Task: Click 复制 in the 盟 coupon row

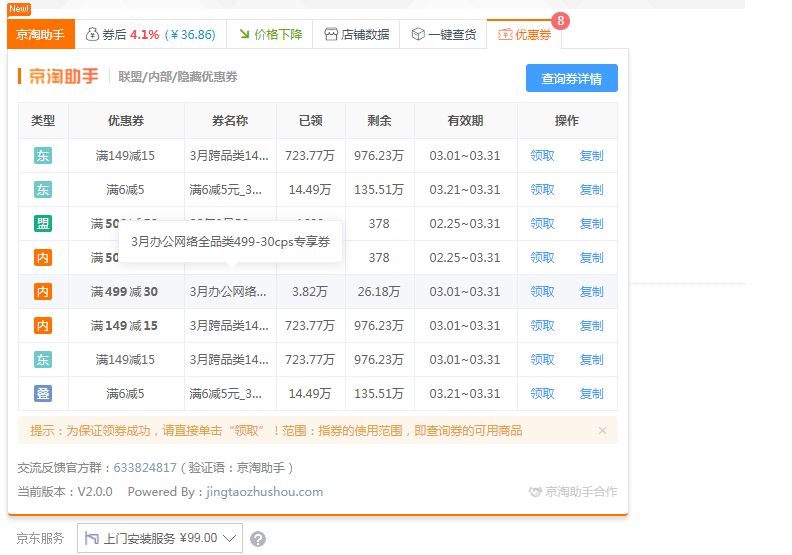Action: pos(591,223)
